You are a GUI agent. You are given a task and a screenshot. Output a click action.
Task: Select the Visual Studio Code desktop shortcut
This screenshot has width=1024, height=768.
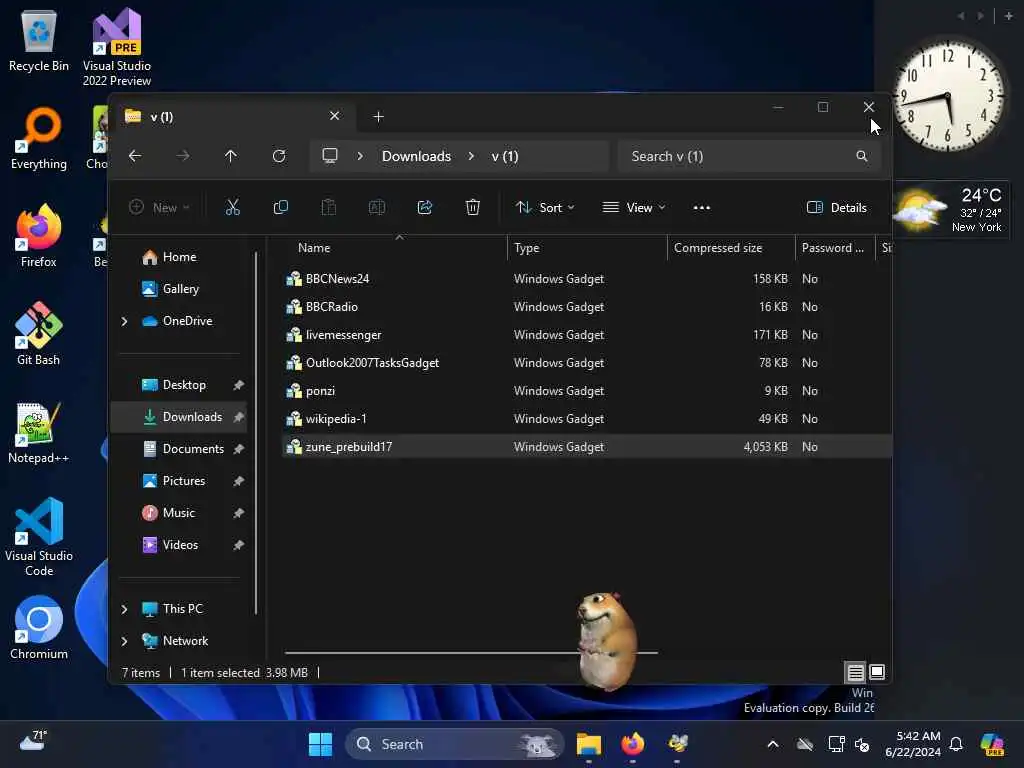point(39,537)
